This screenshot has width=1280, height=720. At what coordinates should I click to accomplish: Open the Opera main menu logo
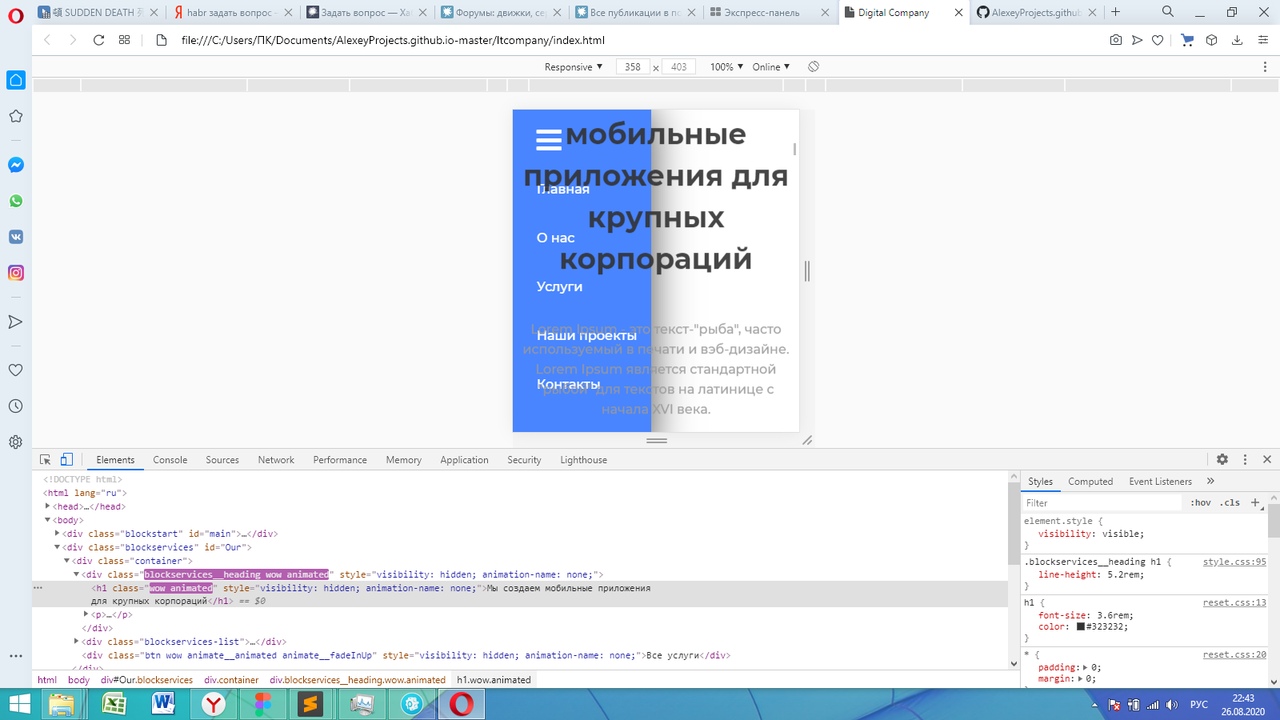click(15, 14)
